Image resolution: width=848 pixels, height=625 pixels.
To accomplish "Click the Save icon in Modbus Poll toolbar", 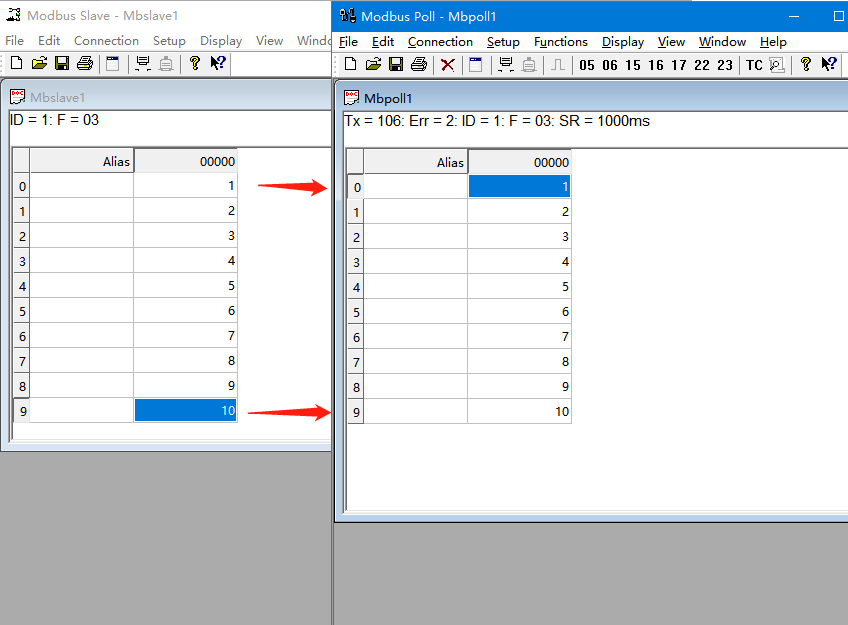I will pos(396,65).
